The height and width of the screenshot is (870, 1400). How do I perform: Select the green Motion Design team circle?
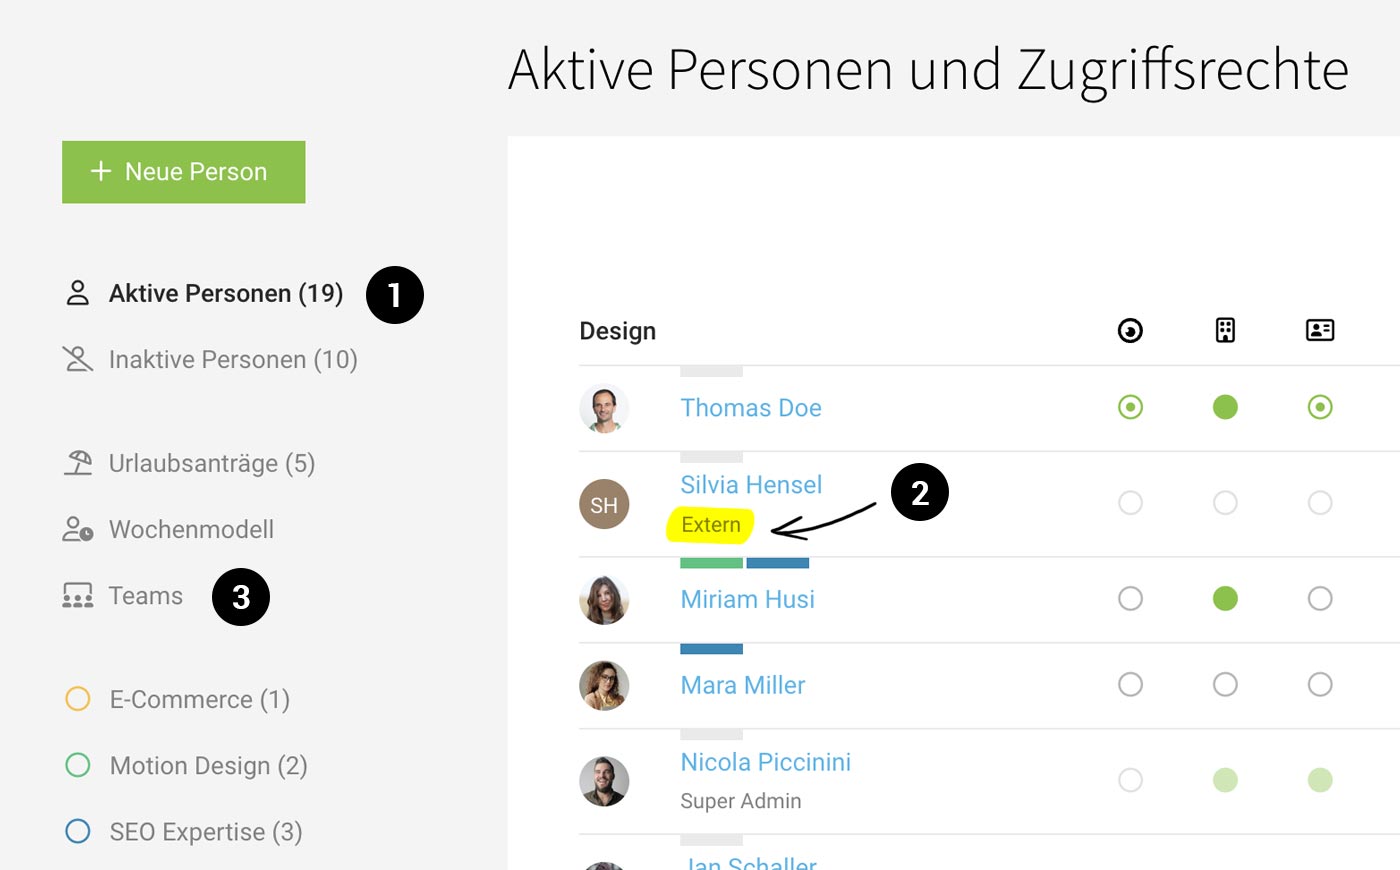78,765
